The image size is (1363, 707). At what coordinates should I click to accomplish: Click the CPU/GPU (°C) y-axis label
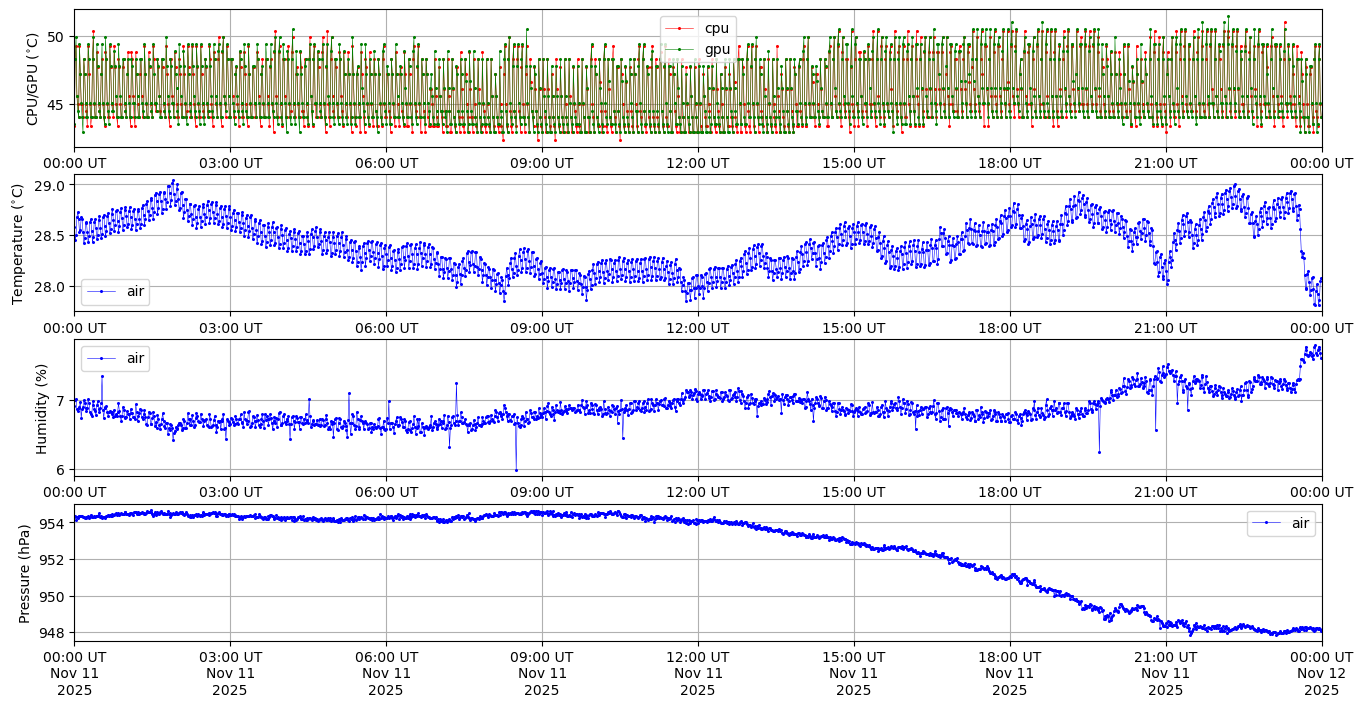coord(32,79)
